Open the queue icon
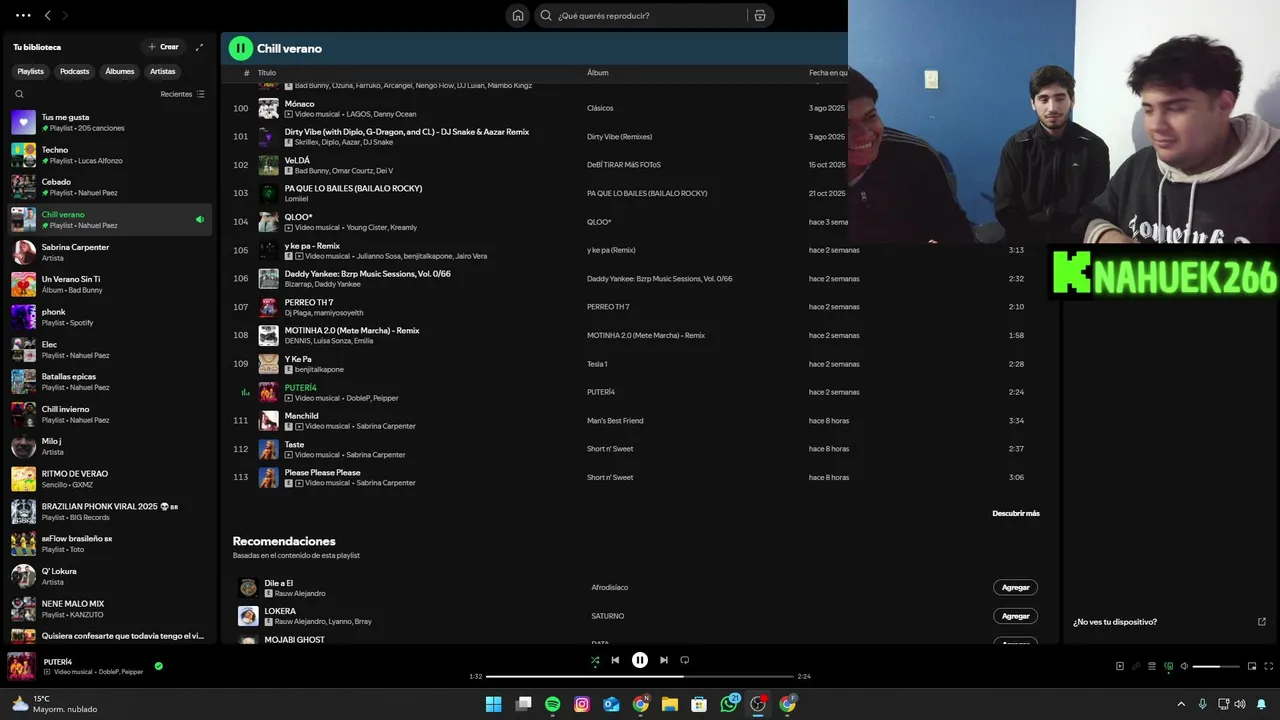The image size is (1280, 720). tap(1152, 666)
